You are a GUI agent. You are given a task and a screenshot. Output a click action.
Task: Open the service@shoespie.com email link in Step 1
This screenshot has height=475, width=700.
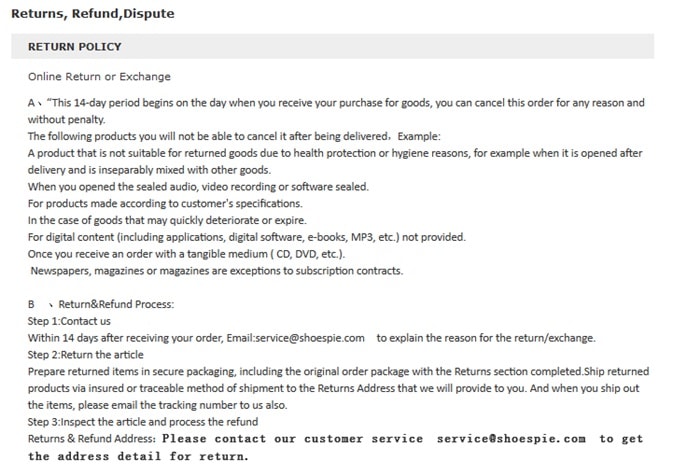tap(310, 338)
